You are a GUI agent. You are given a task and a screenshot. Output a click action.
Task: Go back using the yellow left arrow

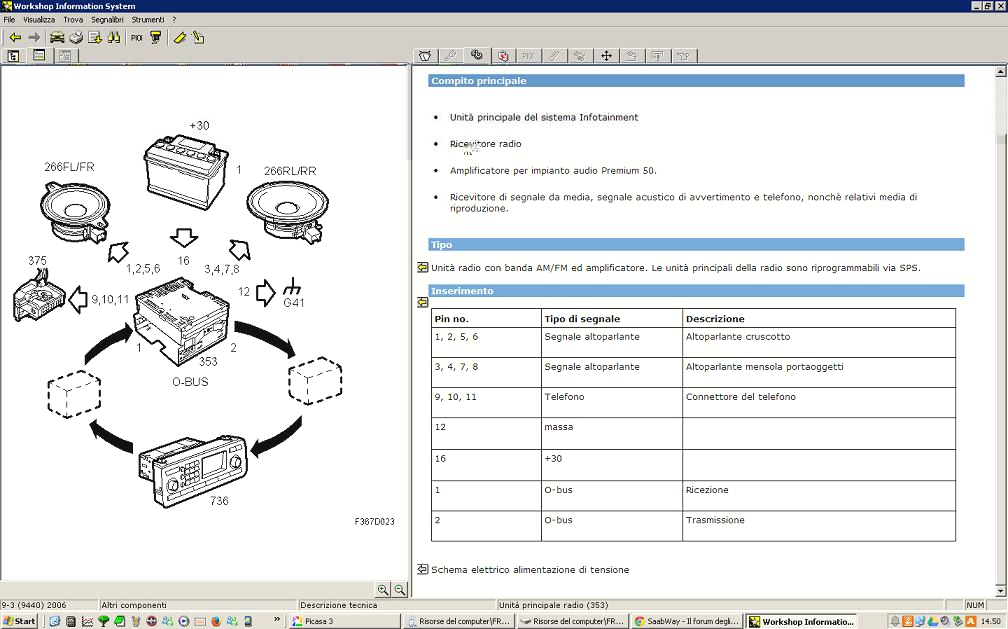pyautogui.click(x=15, y=38)
